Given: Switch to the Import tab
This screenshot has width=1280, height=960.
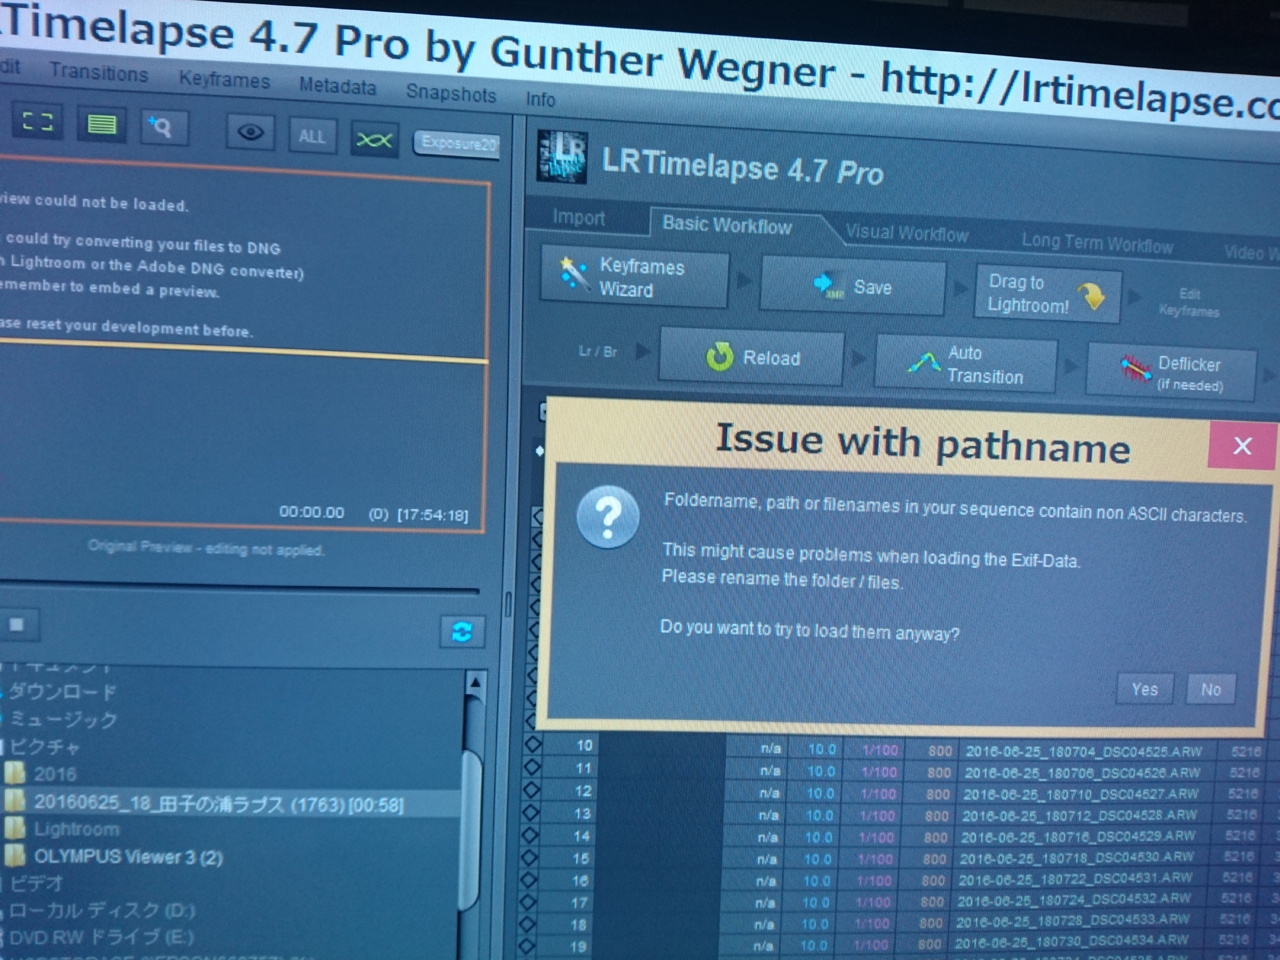Looking at the screenshot, I should 578,217.
